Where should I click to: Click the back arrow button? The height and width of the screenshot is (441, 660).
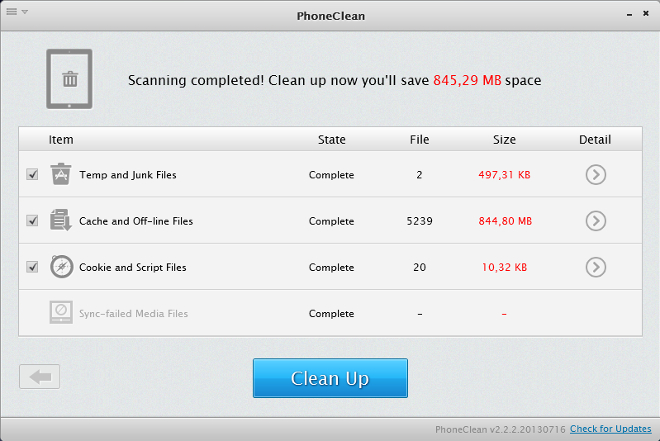[x=40, y=377]
